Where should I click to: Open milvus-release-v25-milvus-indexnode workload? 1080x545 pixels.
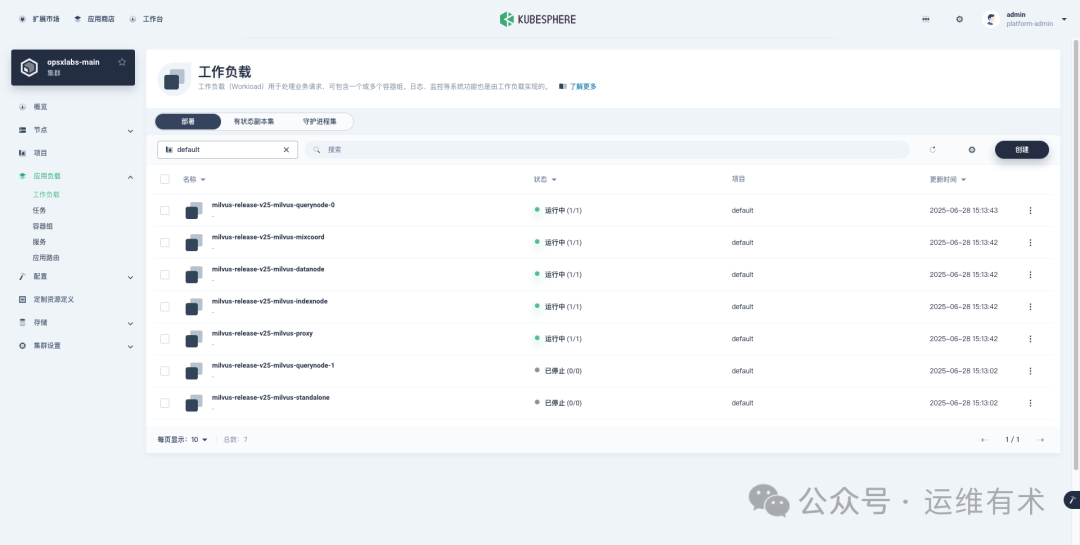coord(269,301)
